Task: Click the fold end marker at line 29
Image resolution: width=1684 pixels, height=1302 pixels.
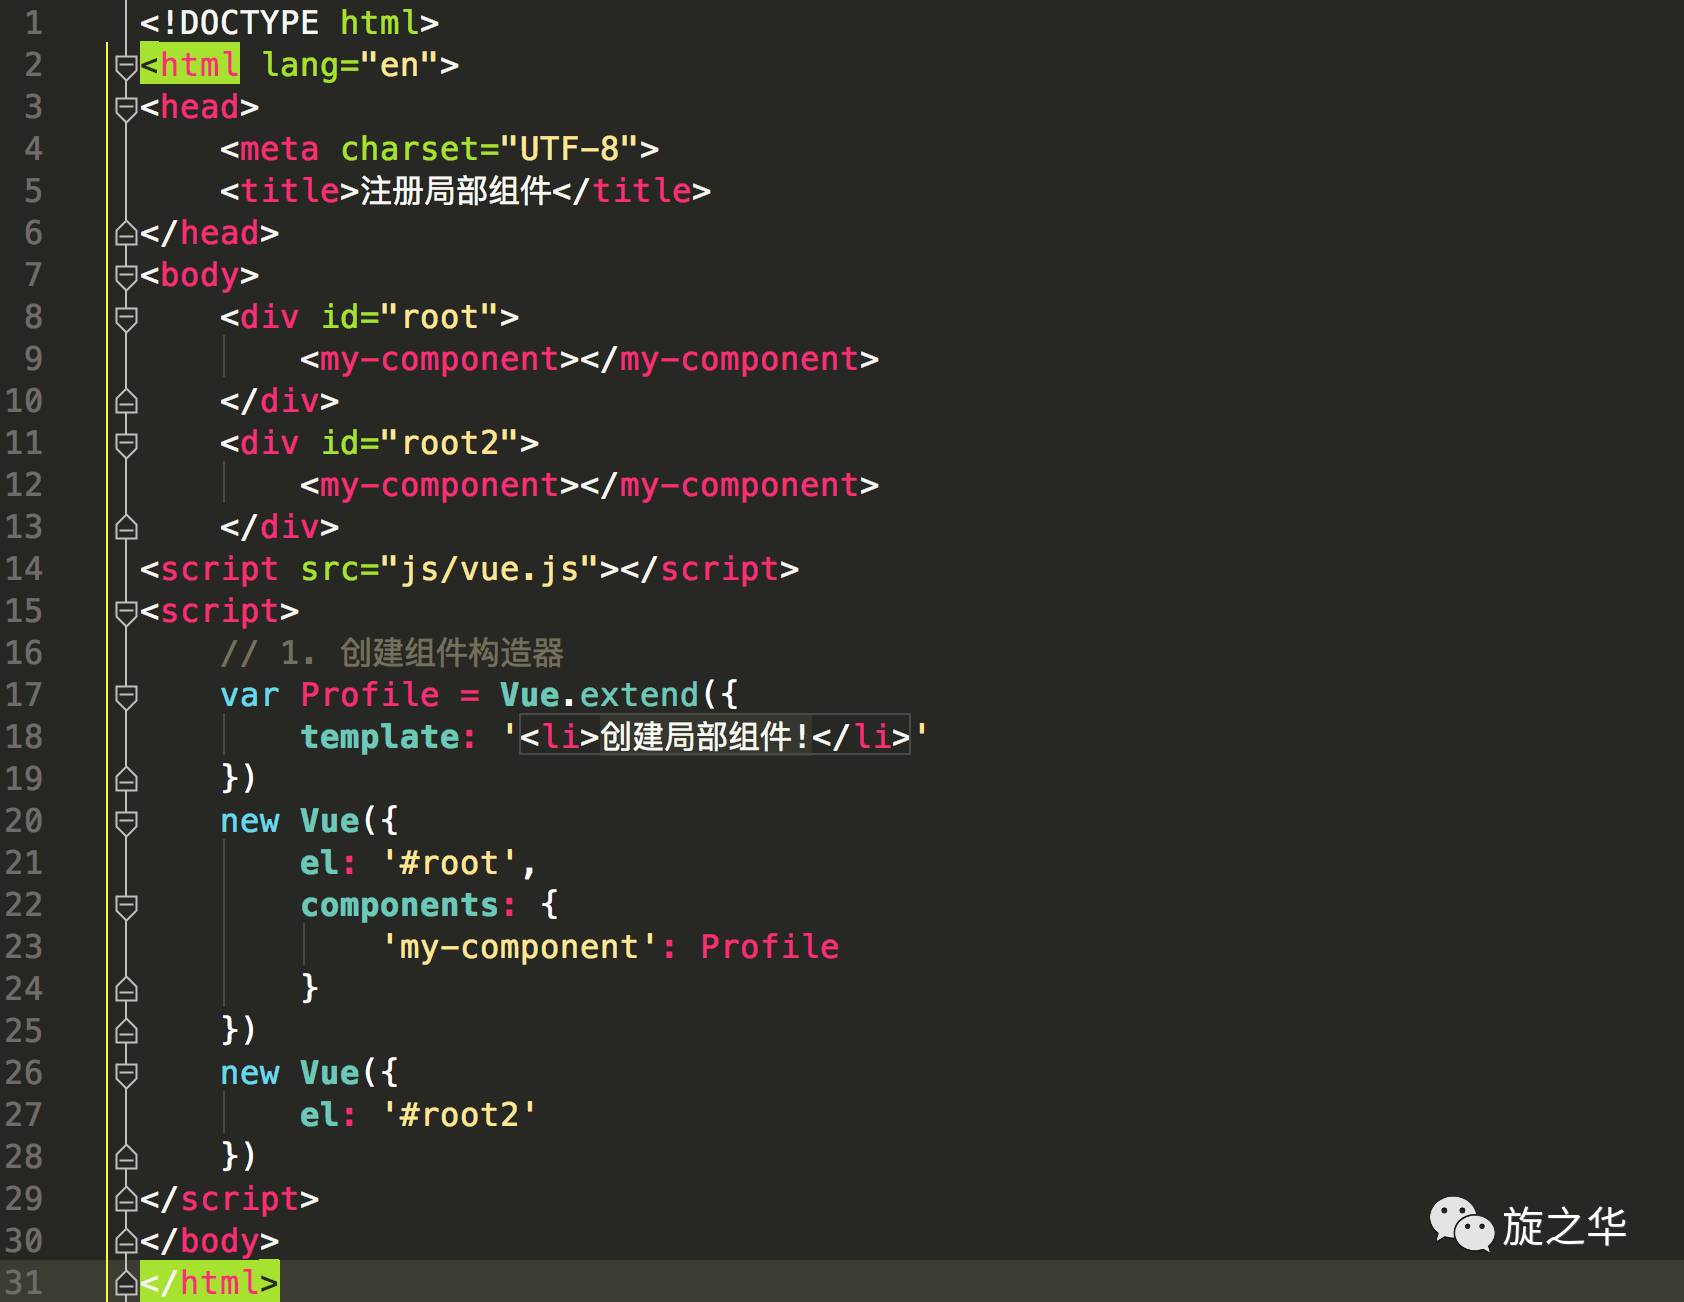Action: [x=126, y=1199]
